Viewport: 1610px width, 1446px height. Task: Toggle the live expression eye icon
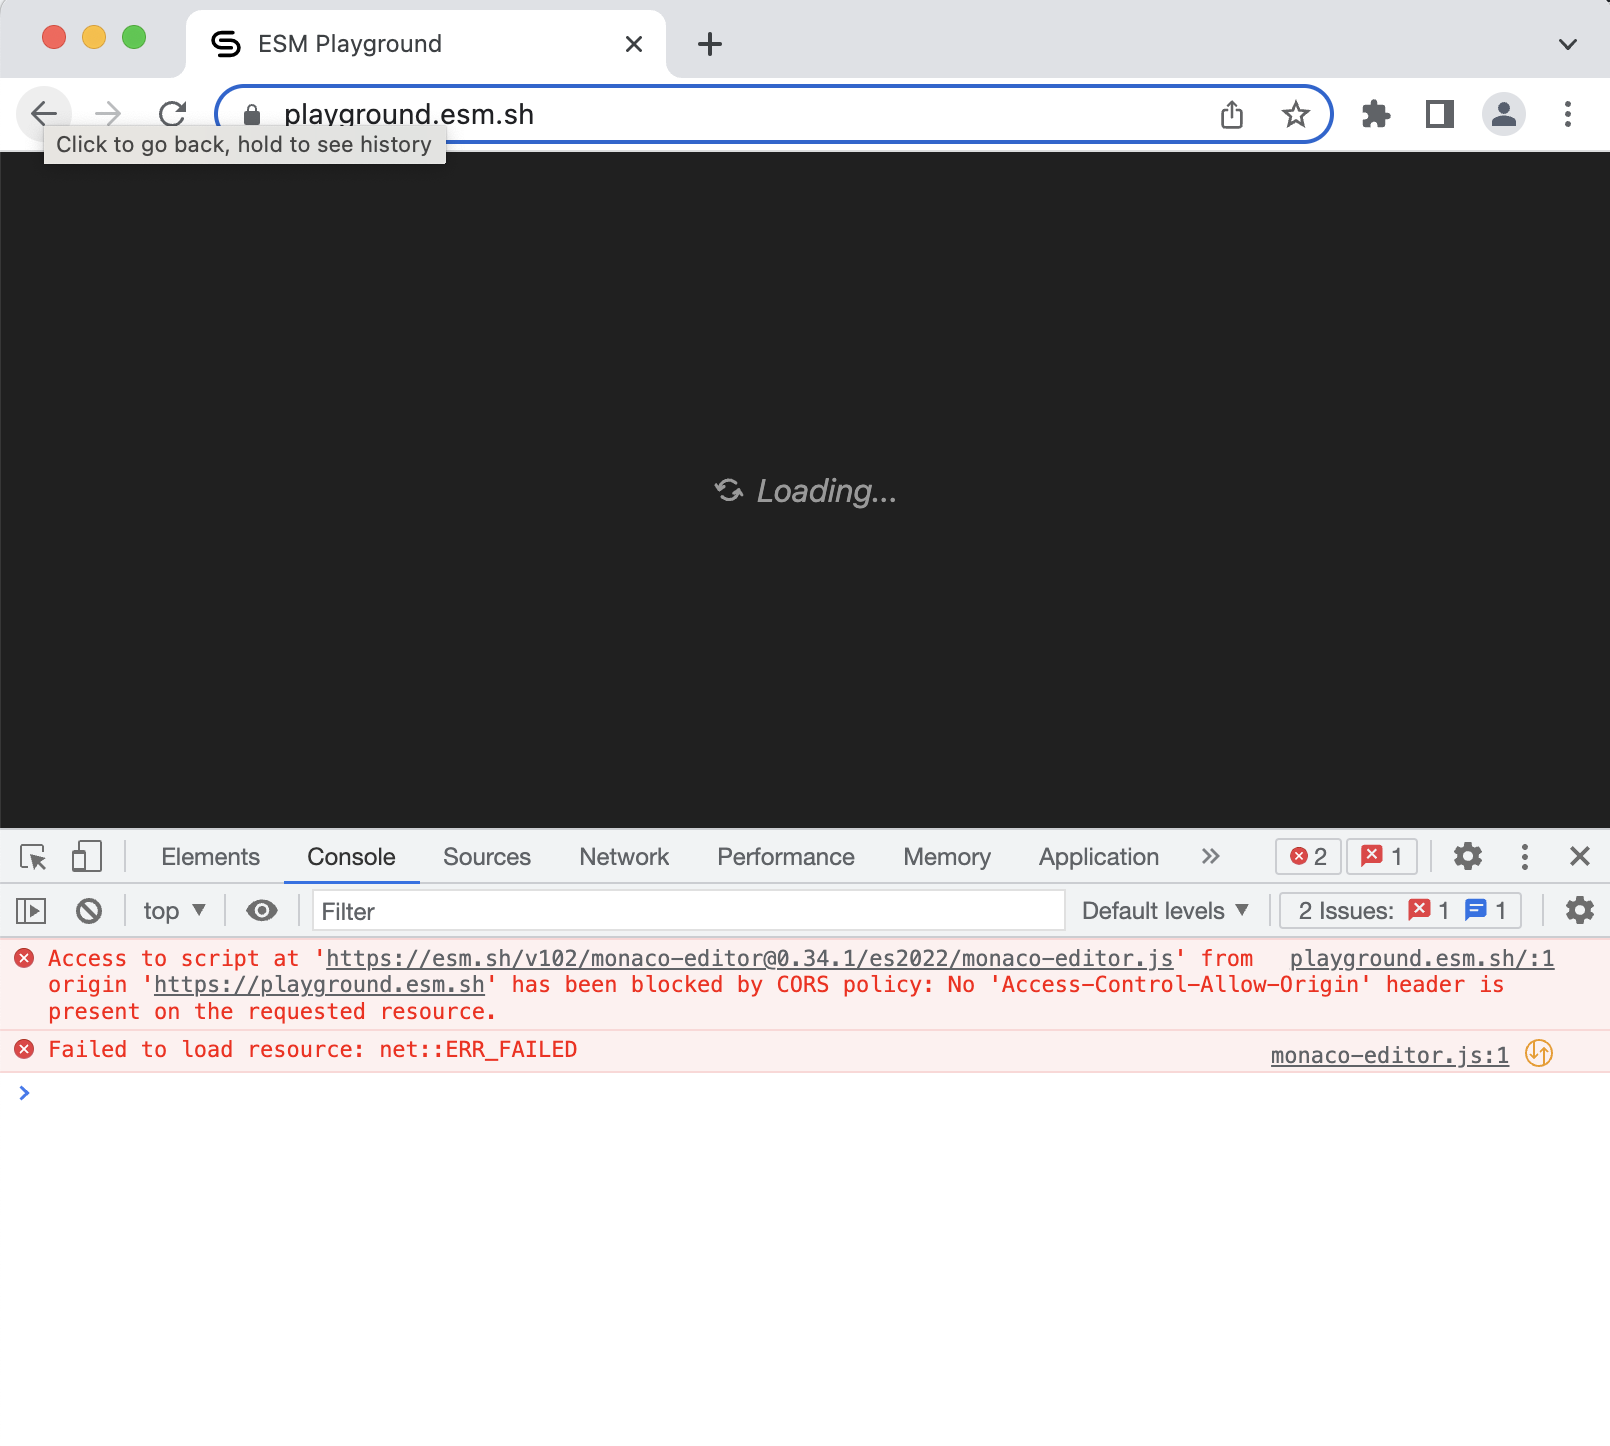tap(261, 910)
